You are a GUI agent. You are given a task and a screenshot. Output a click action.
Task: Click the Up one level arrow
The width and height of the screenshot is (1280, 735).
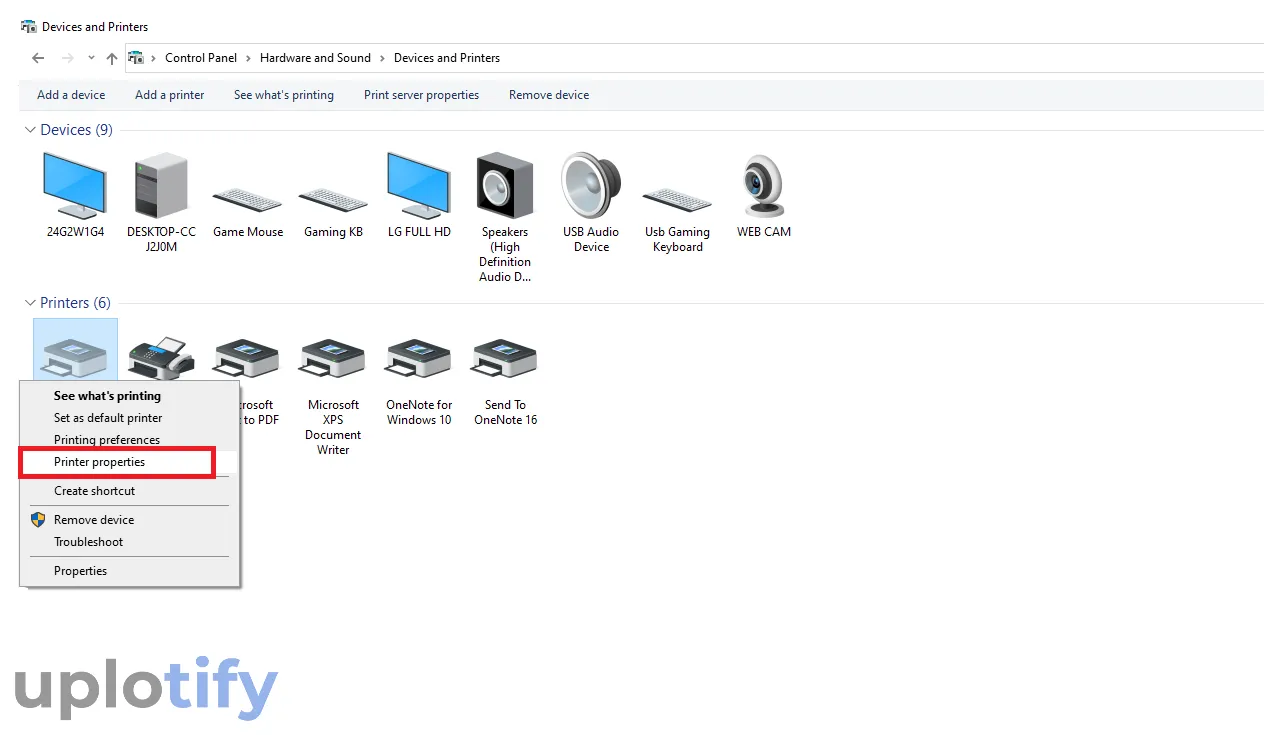112,58
